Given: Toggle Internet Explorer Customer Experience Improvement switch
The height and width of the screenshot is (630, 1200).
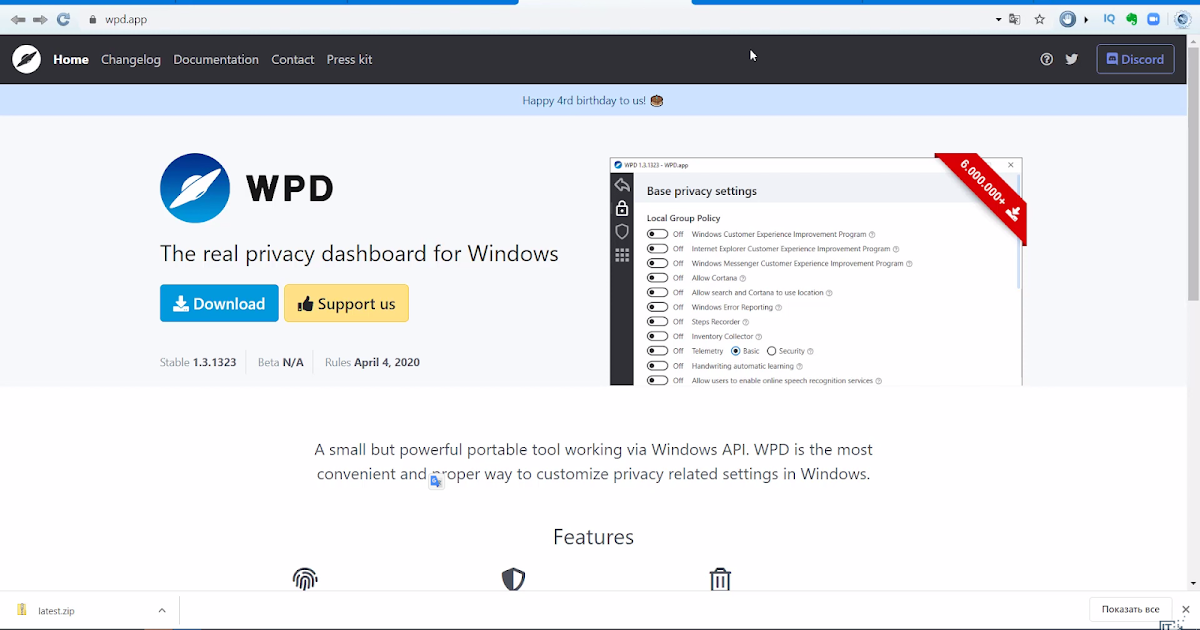Looking at the screenshot, I should point(657,249).
